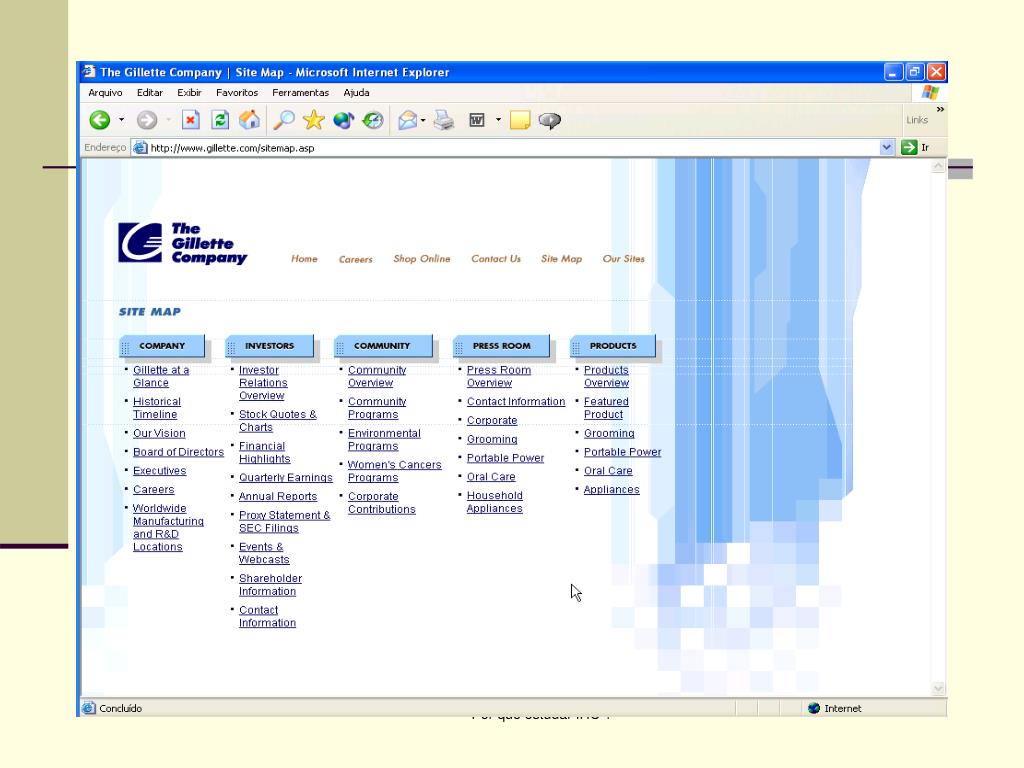Click the Internet zone globe icon

pyautogui.click(x=814, y=709)
